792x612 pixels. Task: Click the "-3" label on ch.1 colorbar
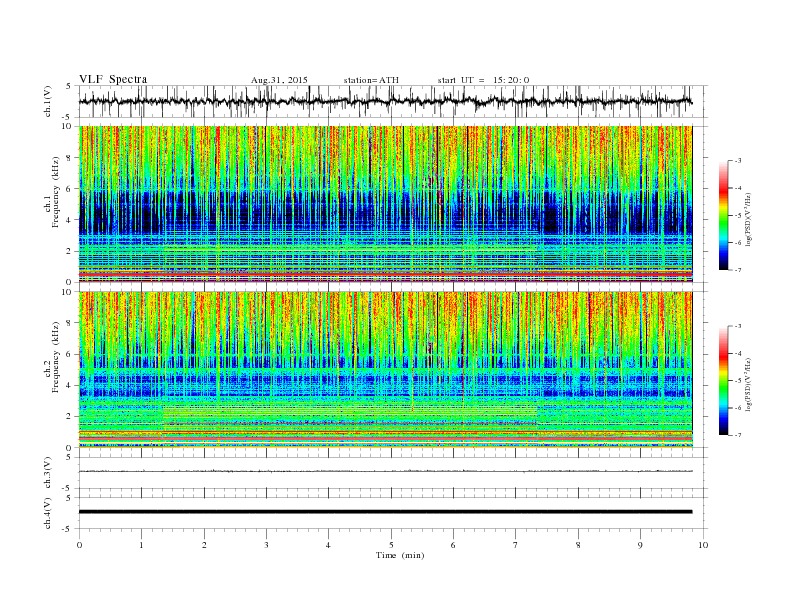[737, 161]
